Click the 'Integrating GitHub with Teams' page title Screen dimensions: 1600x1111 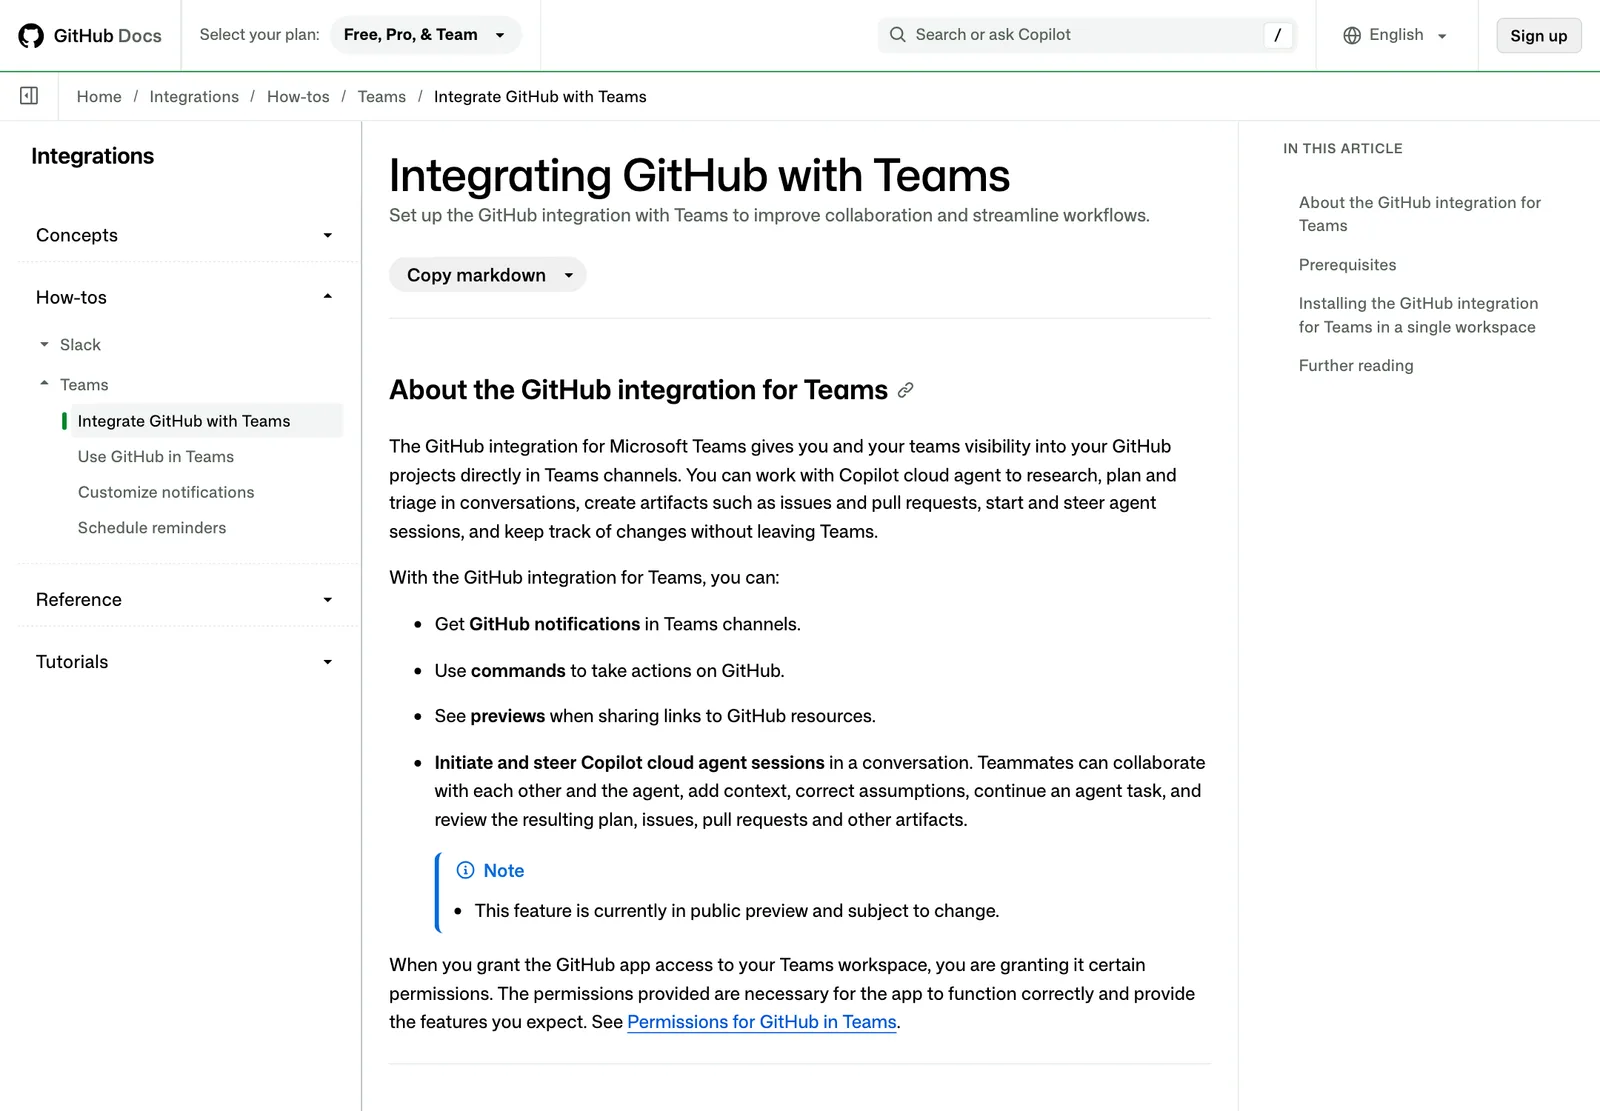pyautogui.click(x=700, y=176)
